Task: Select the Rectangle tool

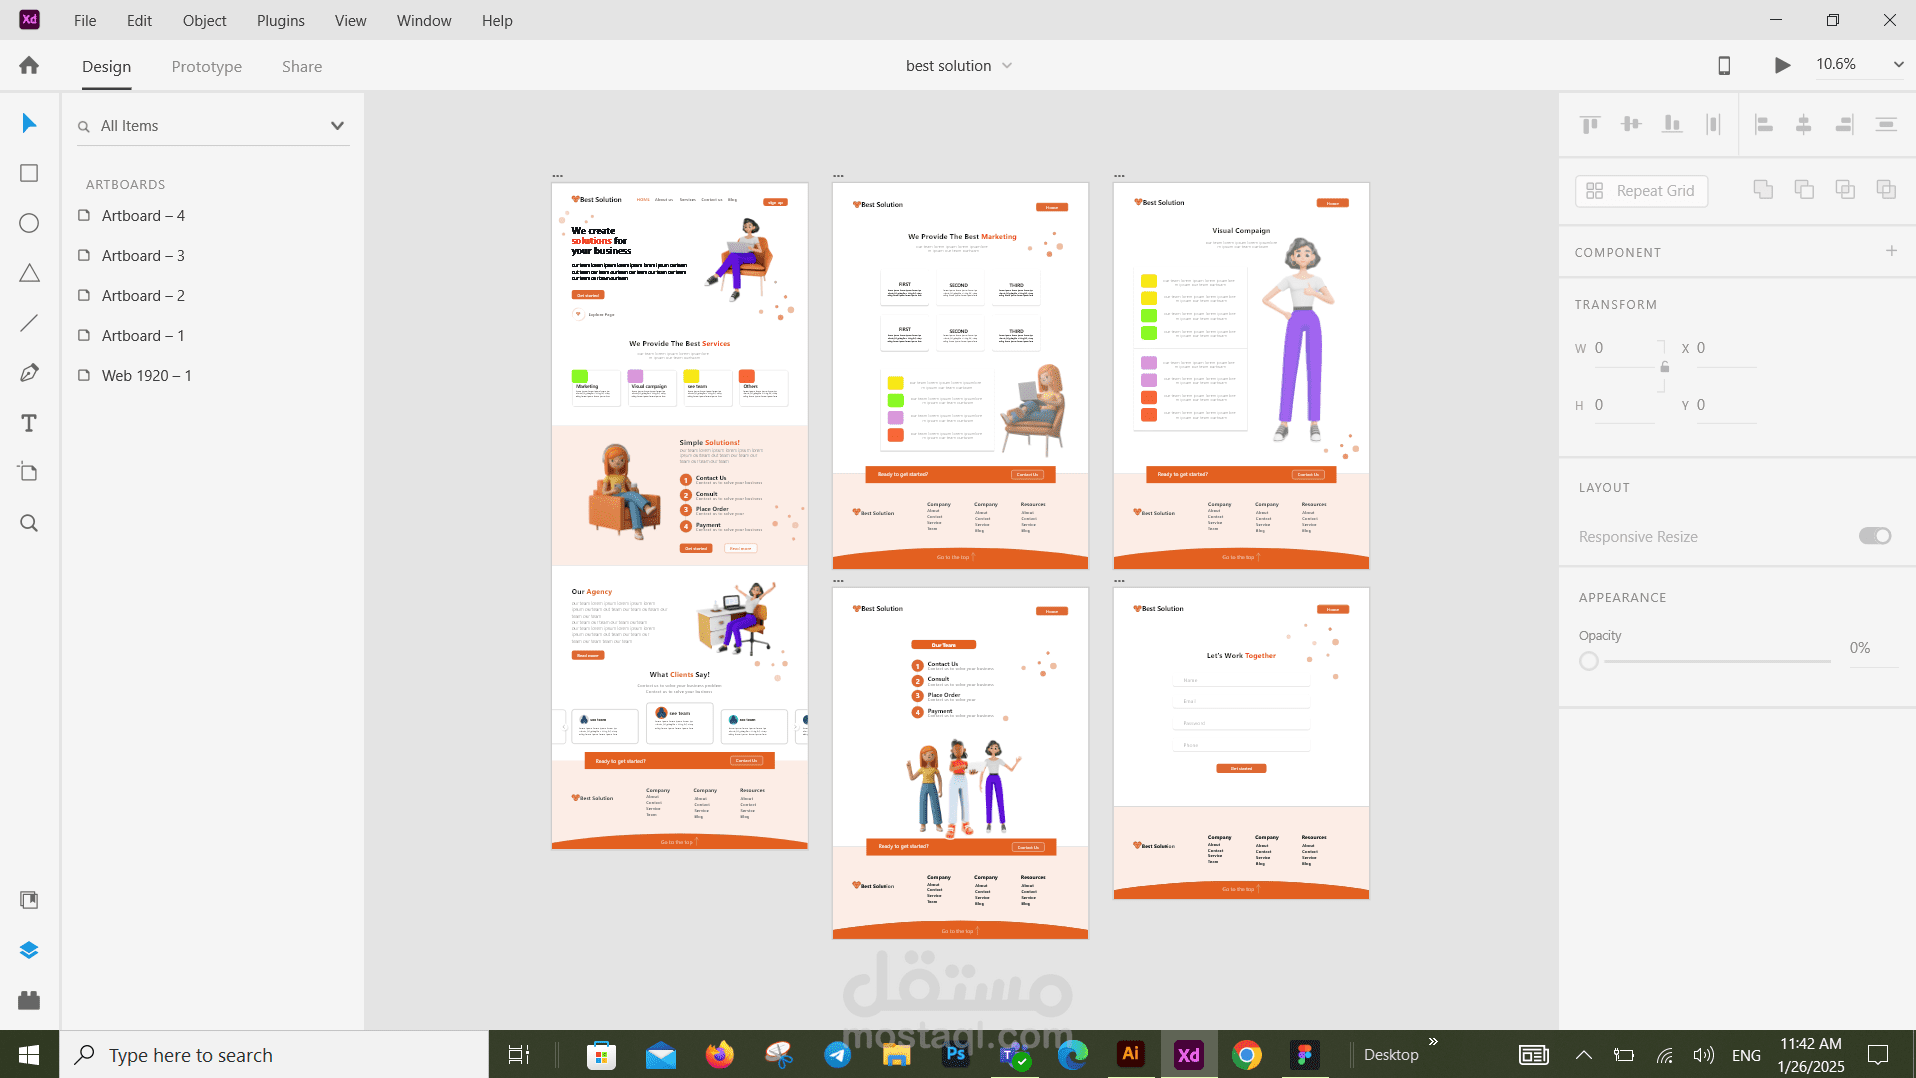Action: coord(29,172)
